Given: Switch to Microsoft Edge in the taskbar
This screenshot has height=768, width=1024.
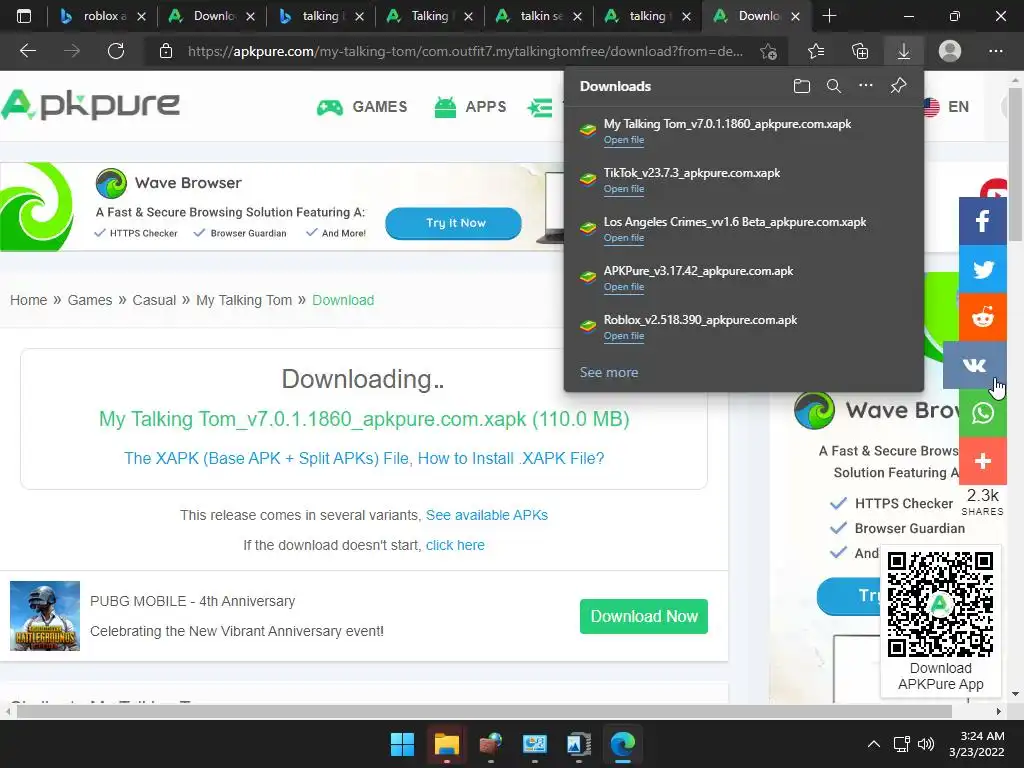Looking at the screenshot, I should (x=623, y=744).
